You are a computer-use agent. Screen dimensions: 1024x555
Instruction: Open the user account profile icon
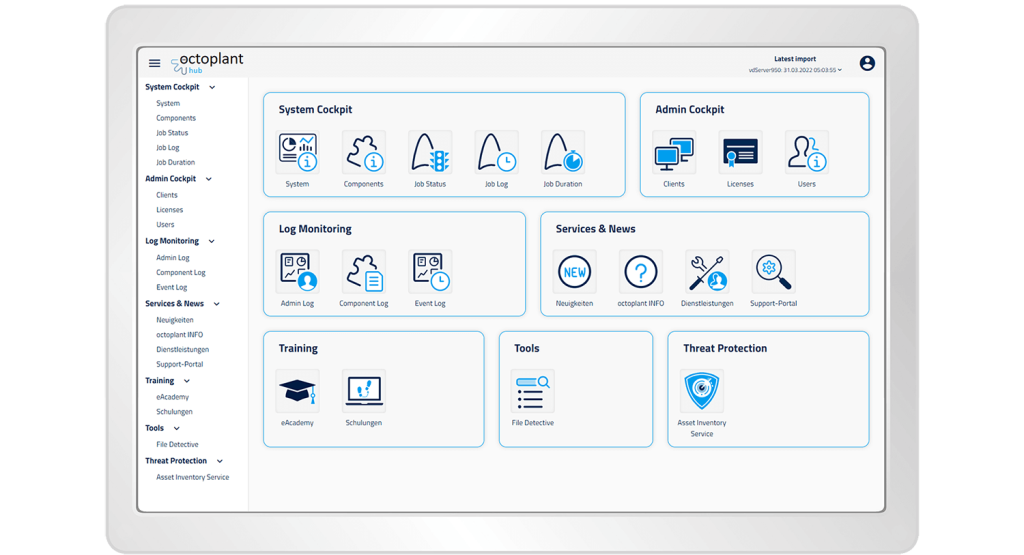(x=867, y=63)
